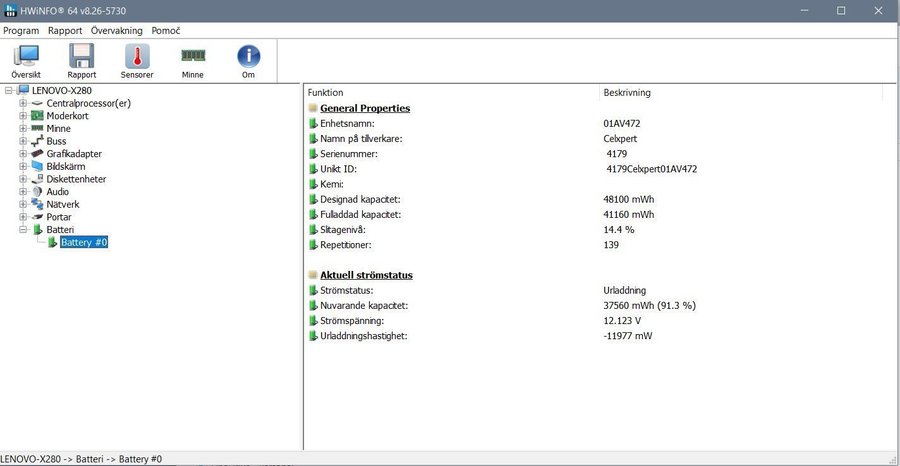
Task: Click the status value Urladdning
Action: pos(624,290)
